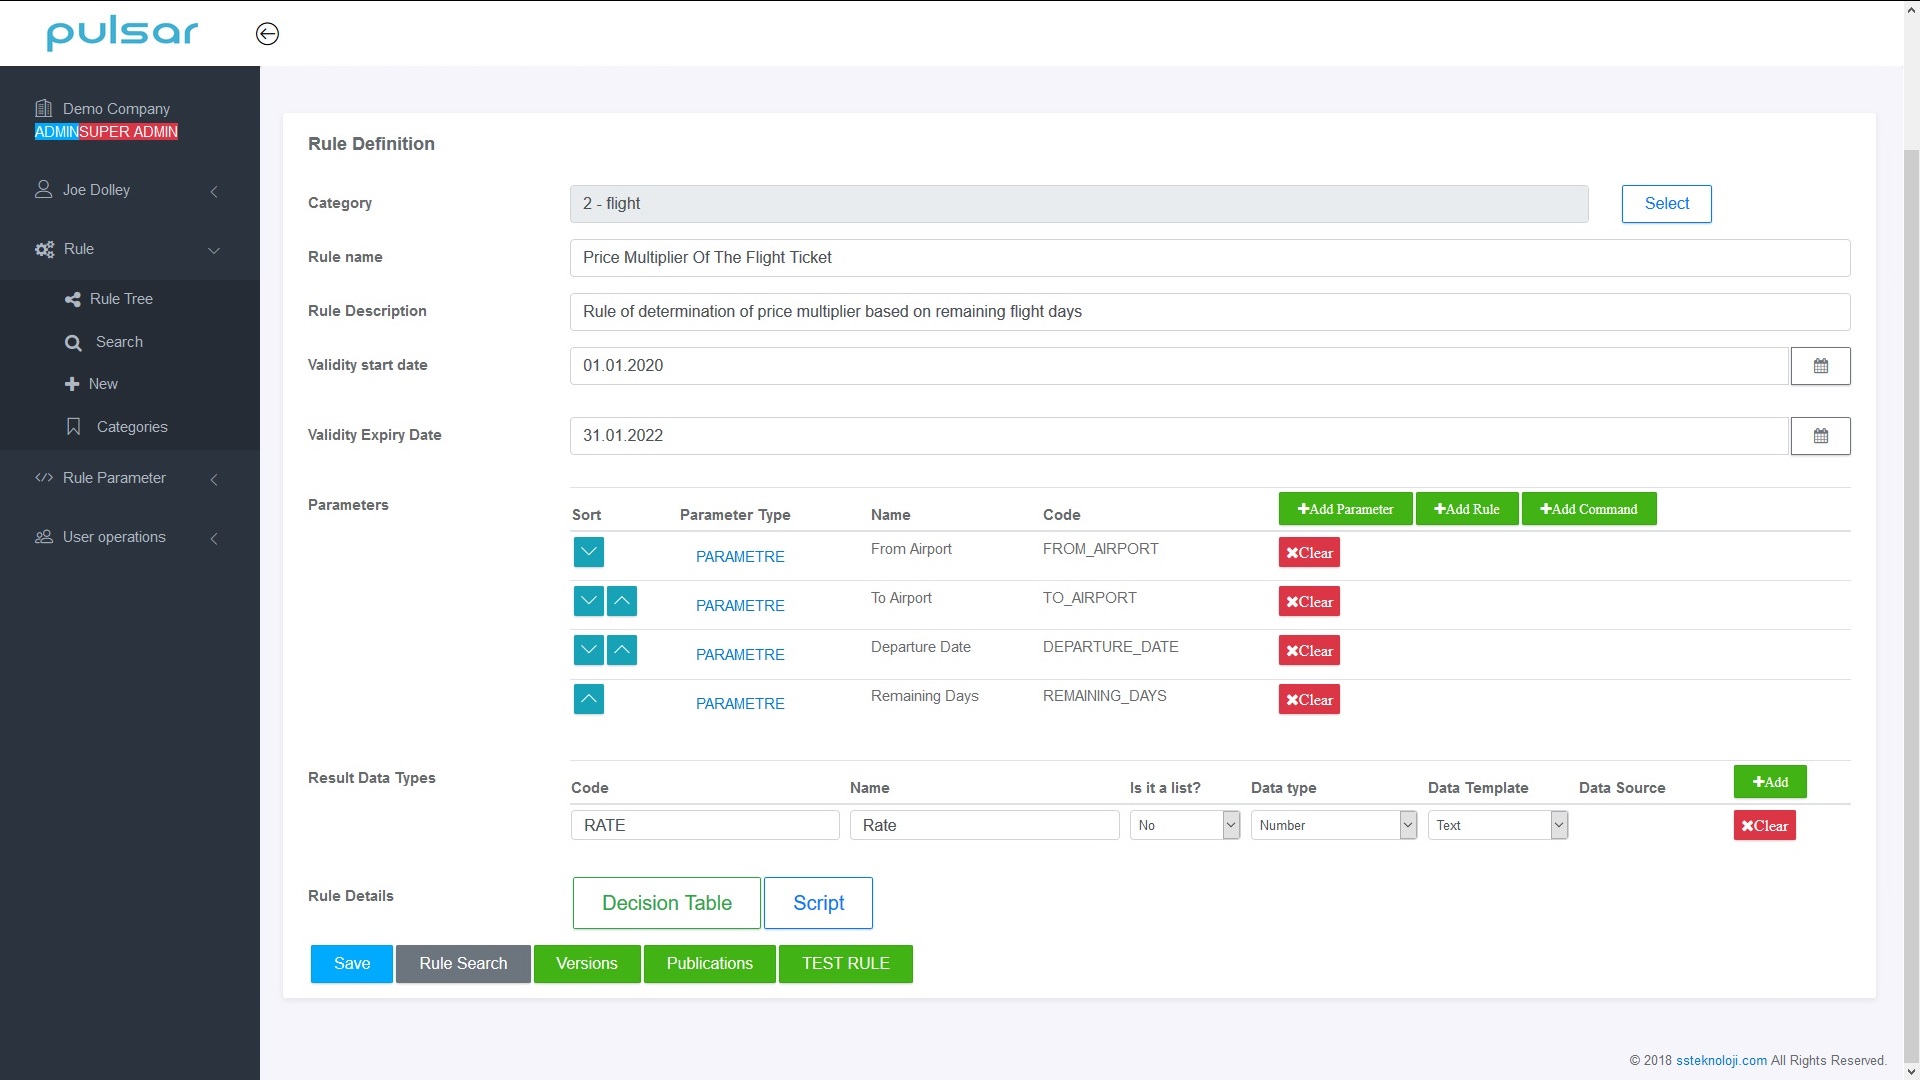Viewport: 1920px width, 1080px height.
Task: Switch to the Decision Table tab
Action: coord(666,903)
